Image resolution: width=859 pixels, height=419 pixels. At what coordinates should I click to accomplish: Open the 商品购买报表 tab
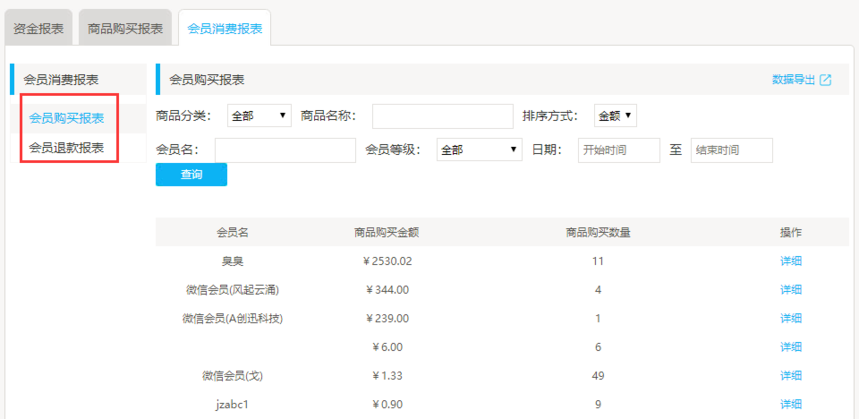click(125, 28)
